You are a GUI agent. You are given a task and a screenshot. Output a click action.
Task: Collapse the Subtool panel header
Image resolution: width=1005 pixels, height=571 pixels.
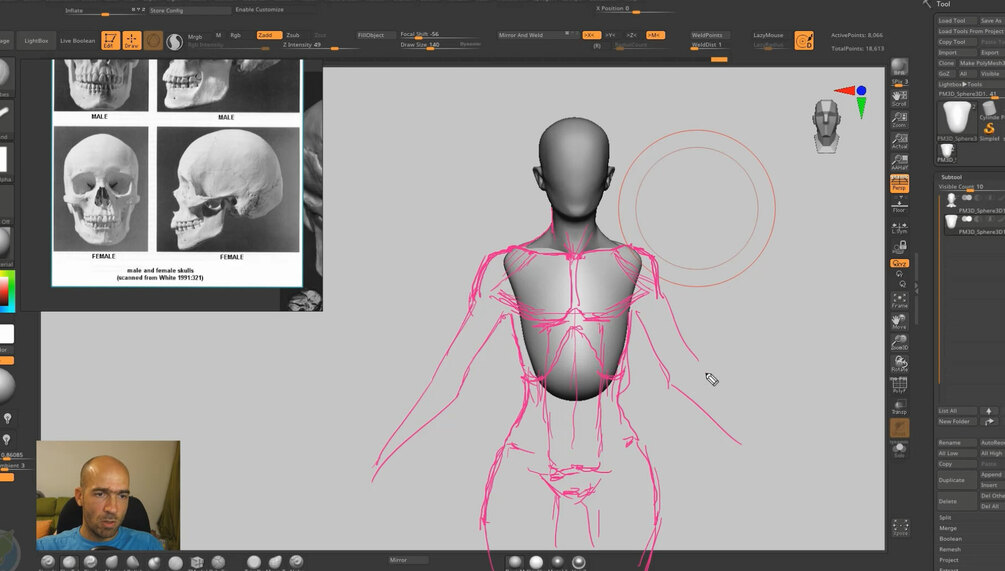pyautogui.click(x=952, y=177)
